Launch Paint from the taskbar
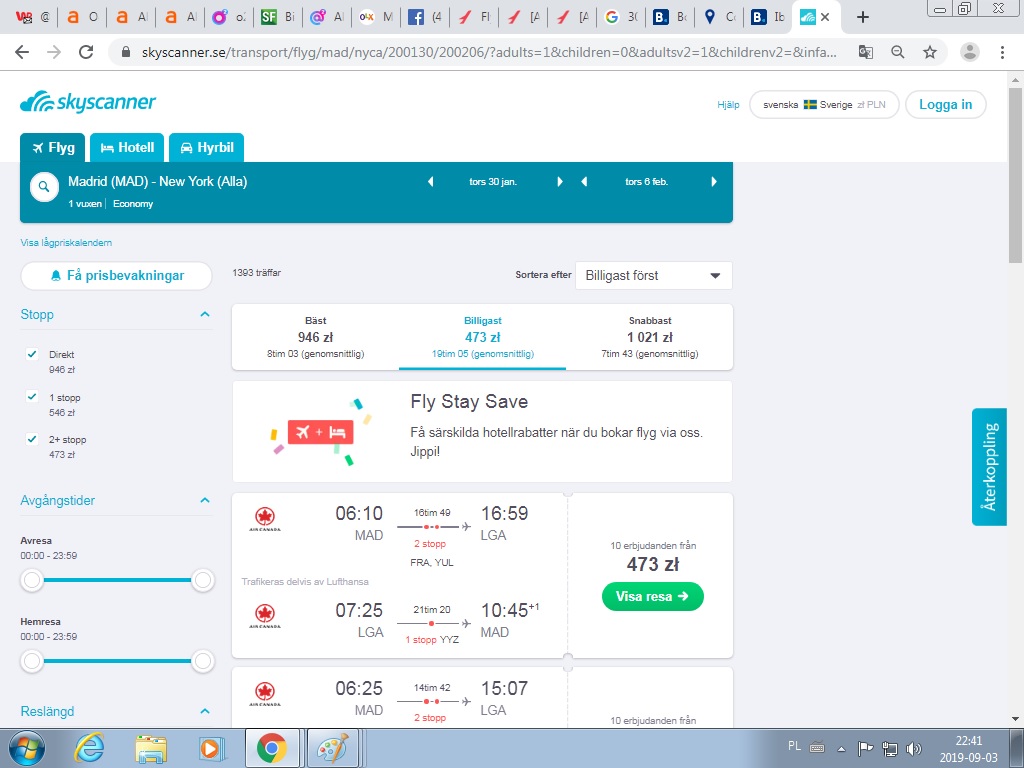 (332, 748)
